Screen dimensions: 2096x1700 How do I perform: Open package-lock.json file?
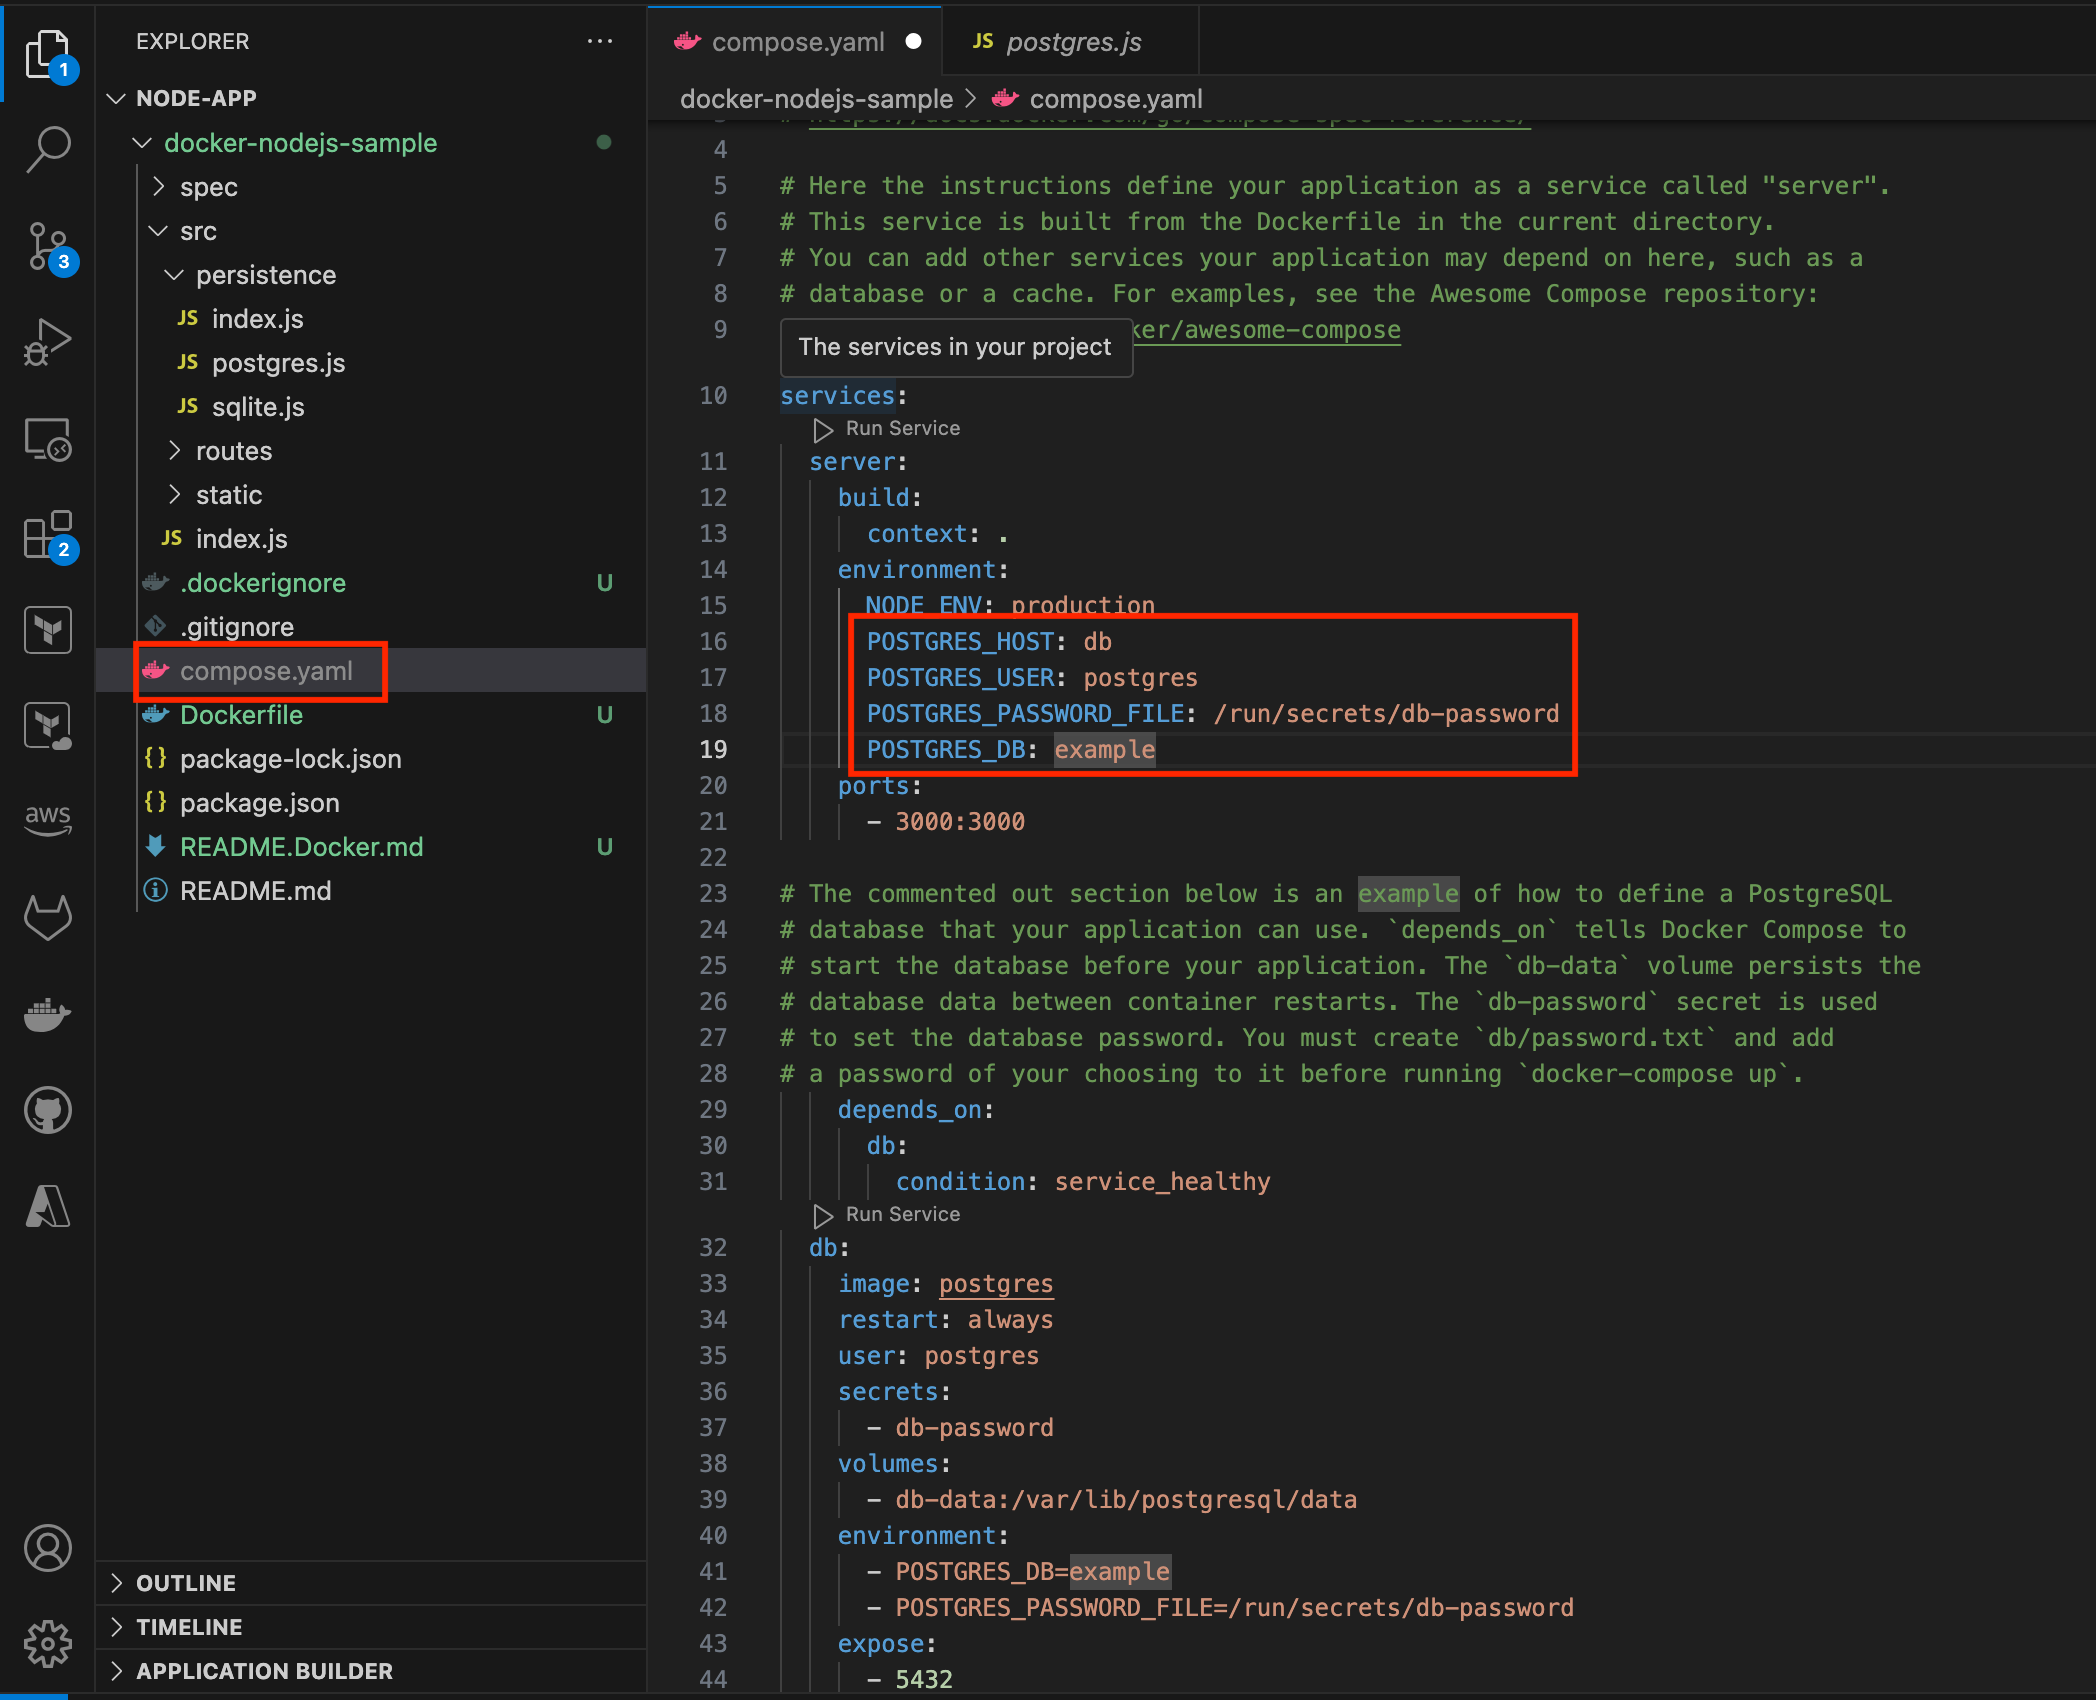point(290,758)
